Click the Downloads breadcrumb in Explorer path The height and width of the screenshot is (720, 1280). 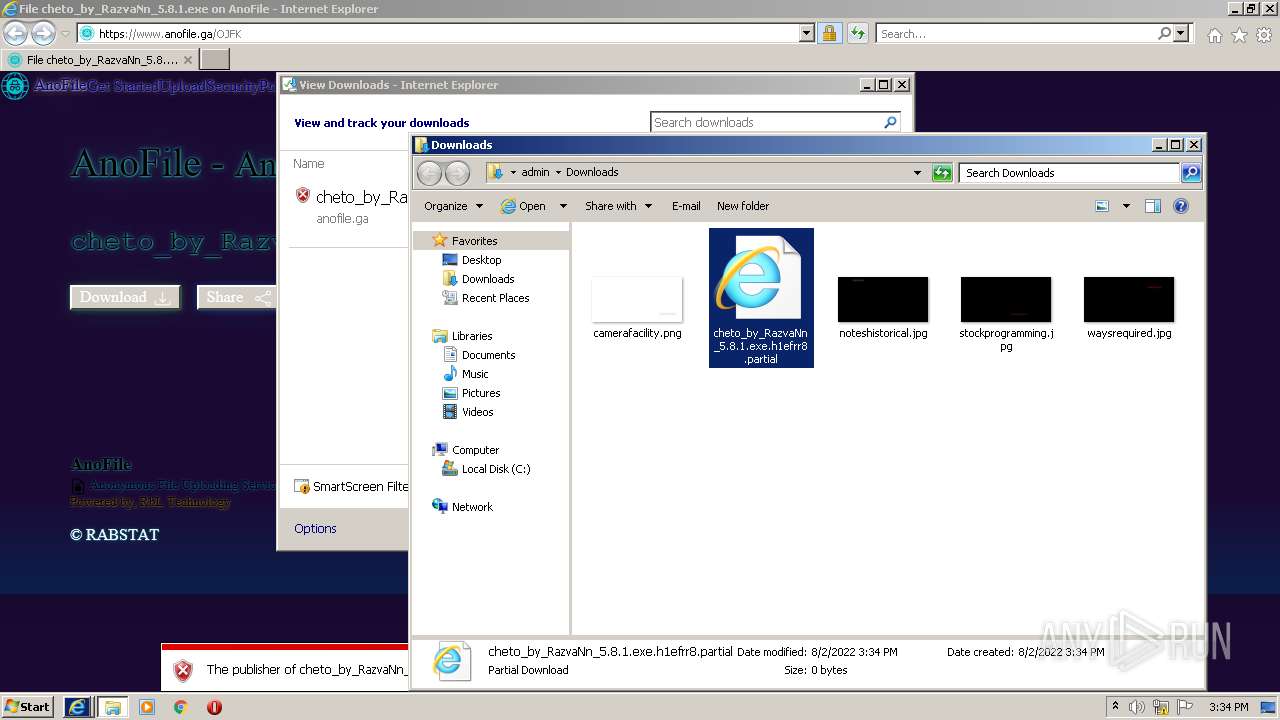(592, 172)
